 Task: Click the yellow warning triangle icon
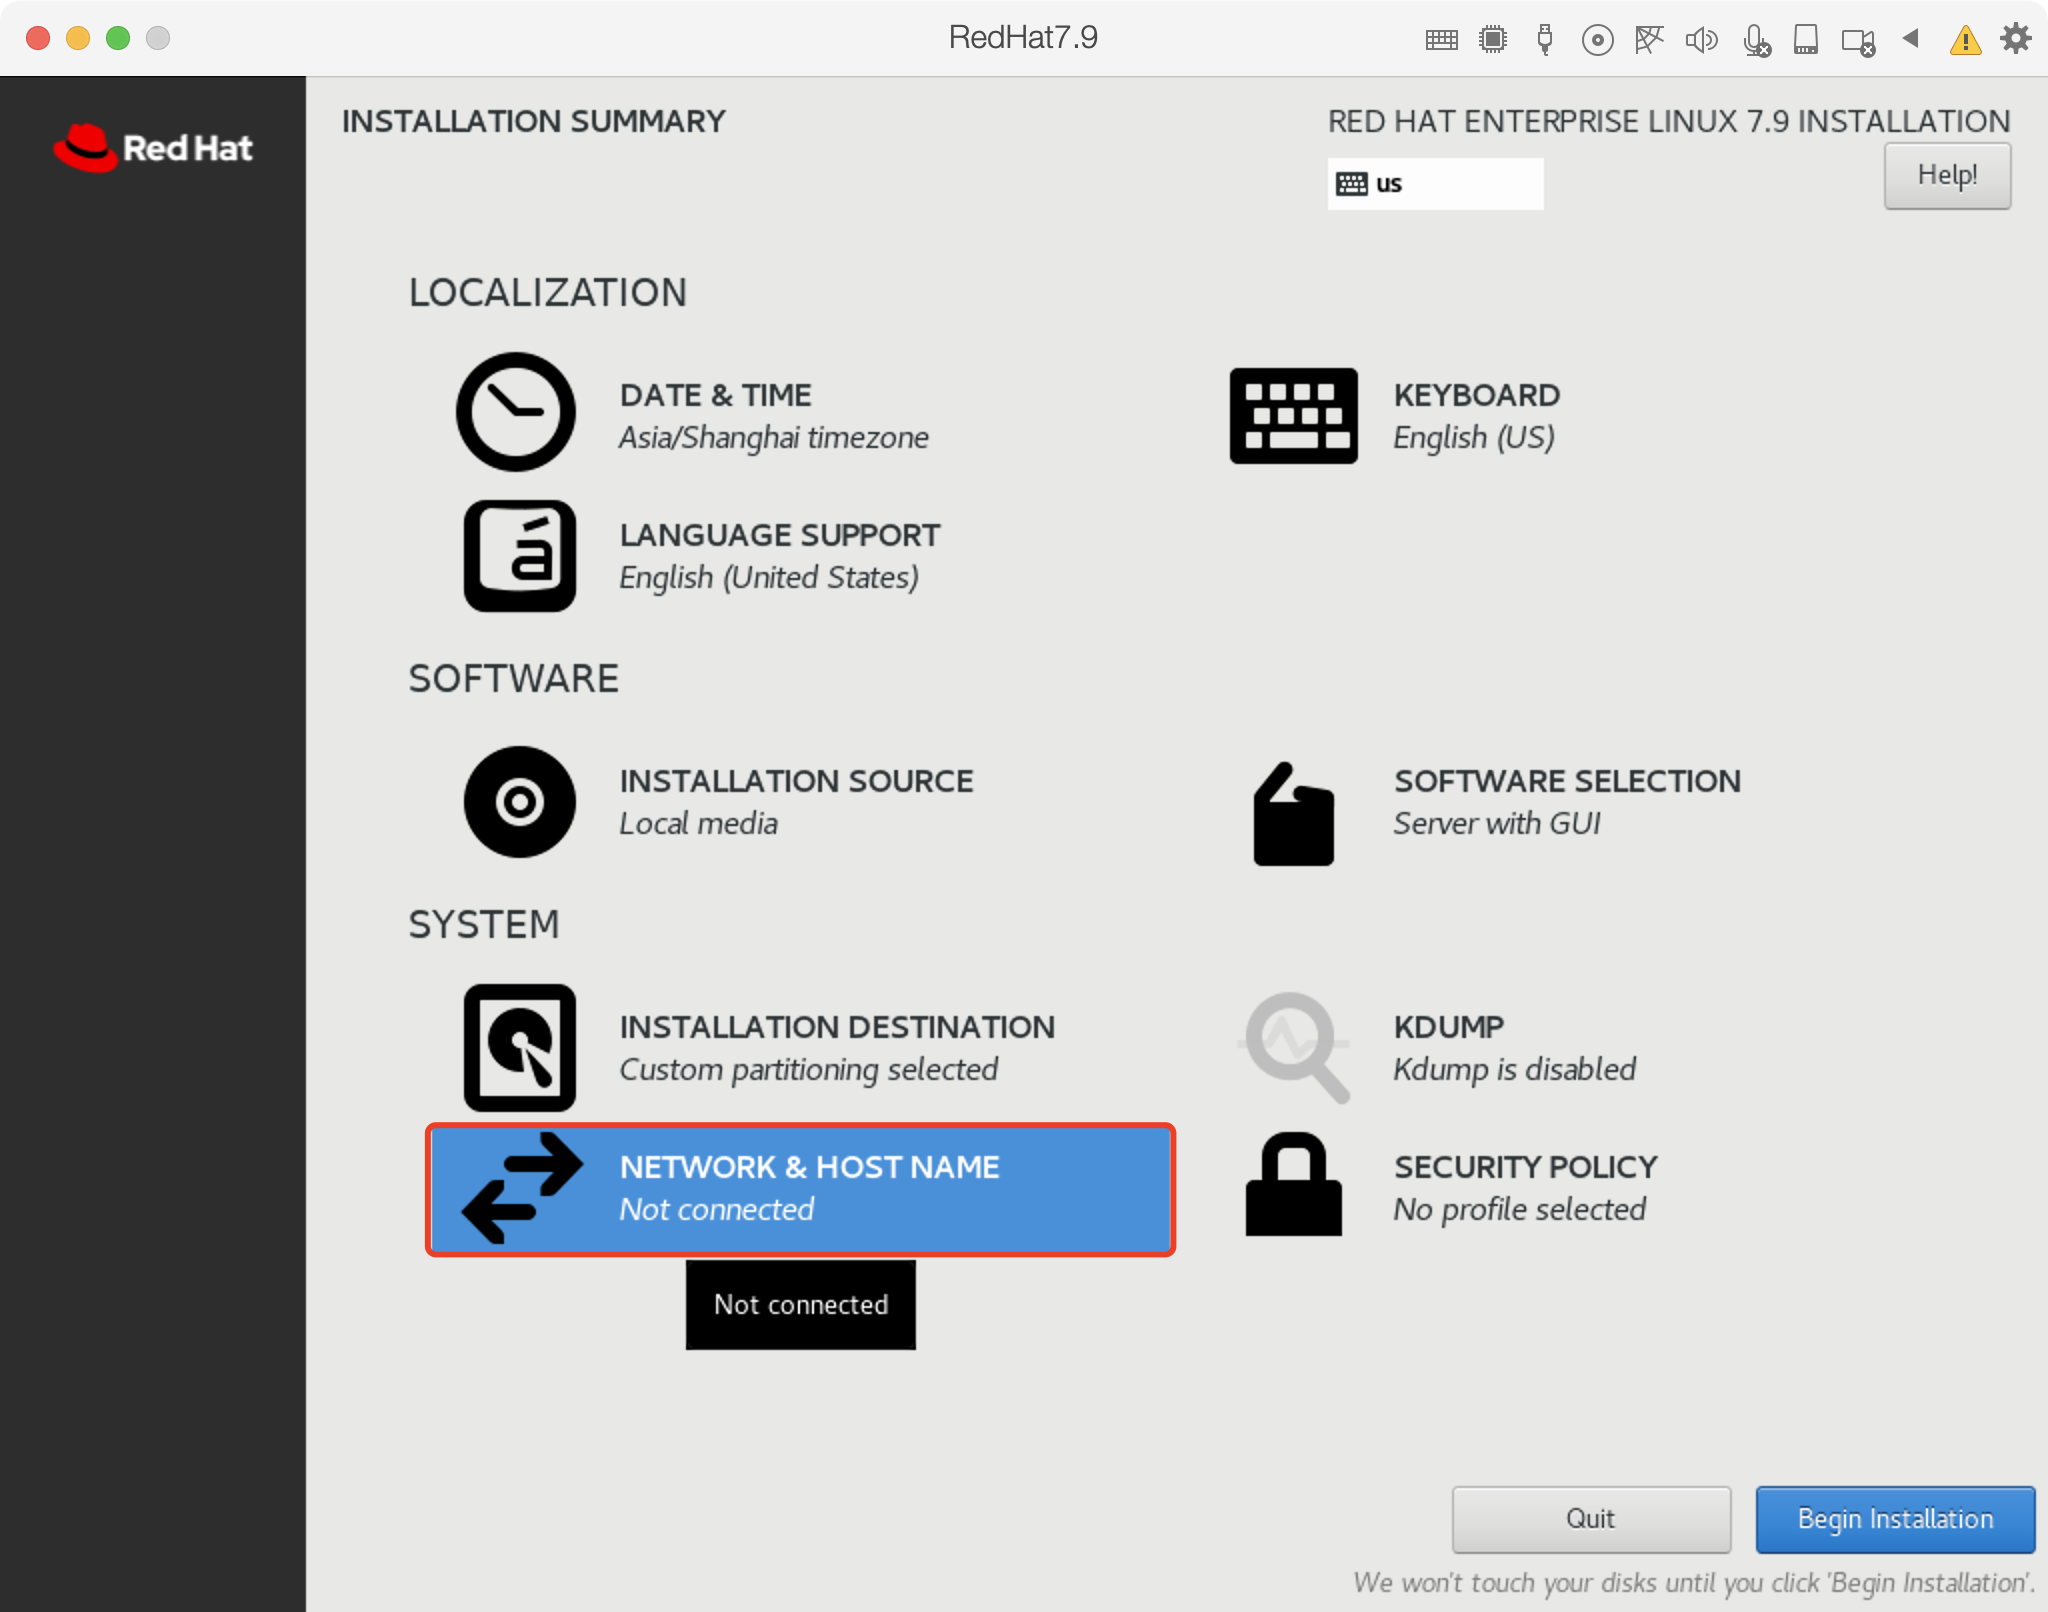[1965, 40]
